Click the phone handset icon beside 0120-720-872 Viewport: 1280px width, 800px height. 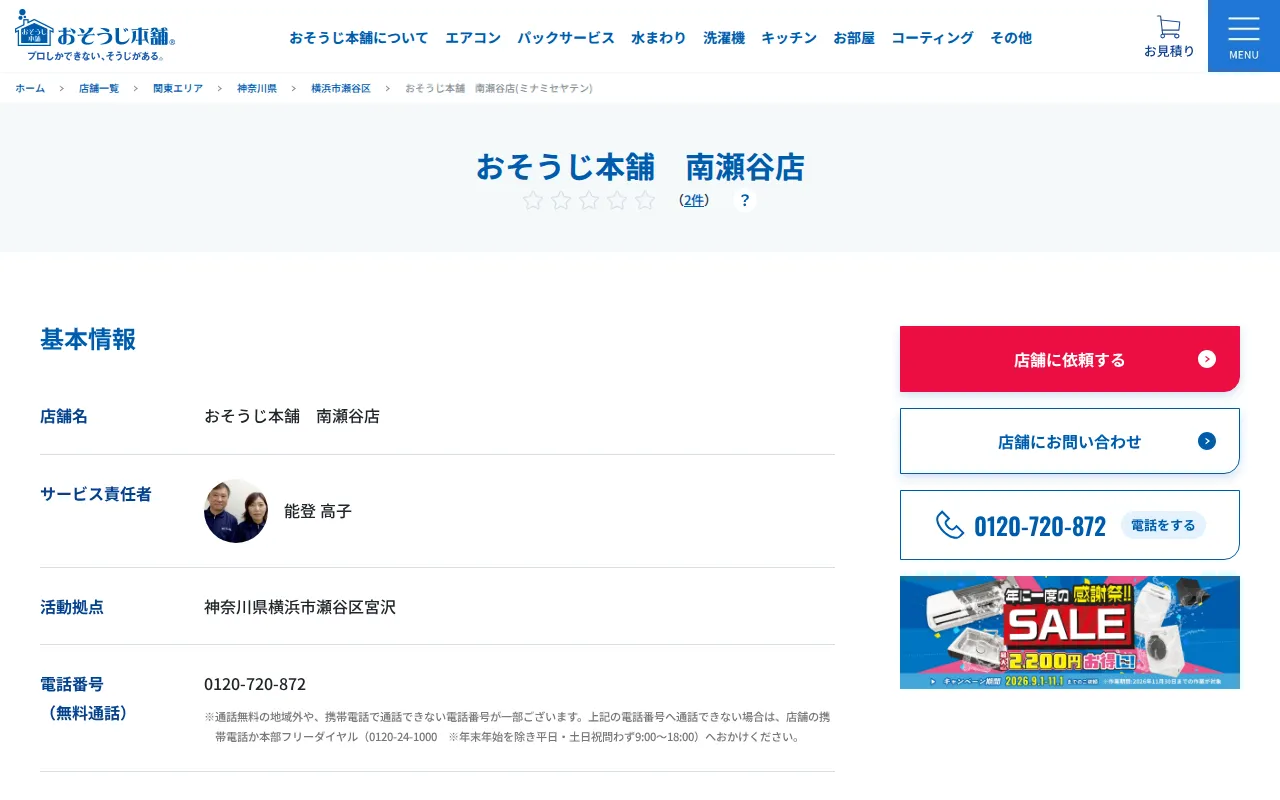pyautogui.click(x=950, y=525)
